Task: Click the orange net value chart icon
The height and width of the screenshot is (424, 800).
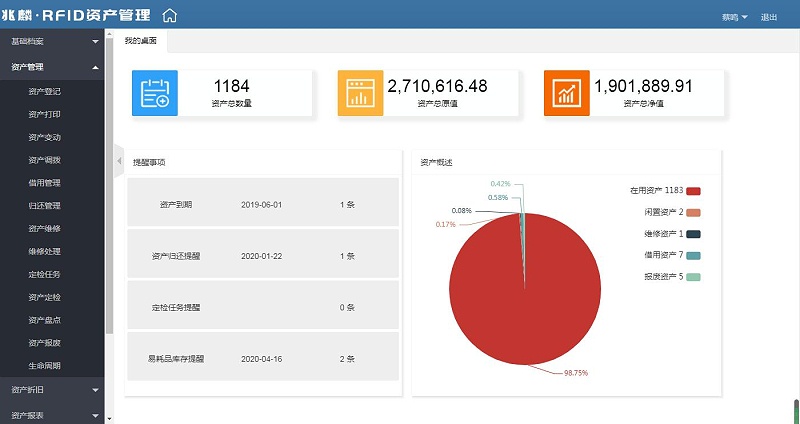Action: pos(567,93)
